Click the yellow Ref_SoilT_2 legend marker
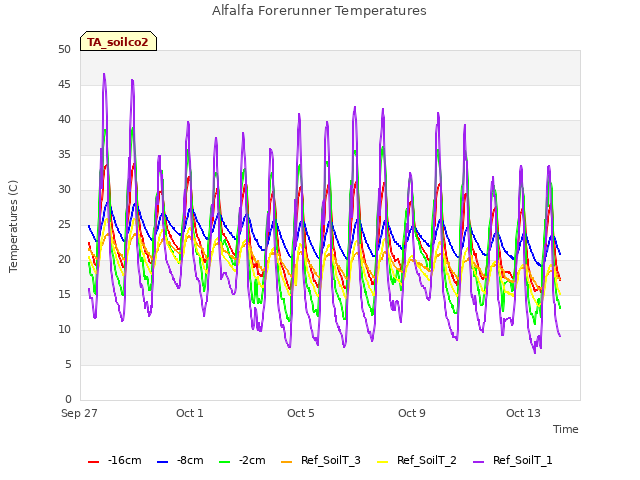This screenshot has height=480, width=640. (382, 462)
